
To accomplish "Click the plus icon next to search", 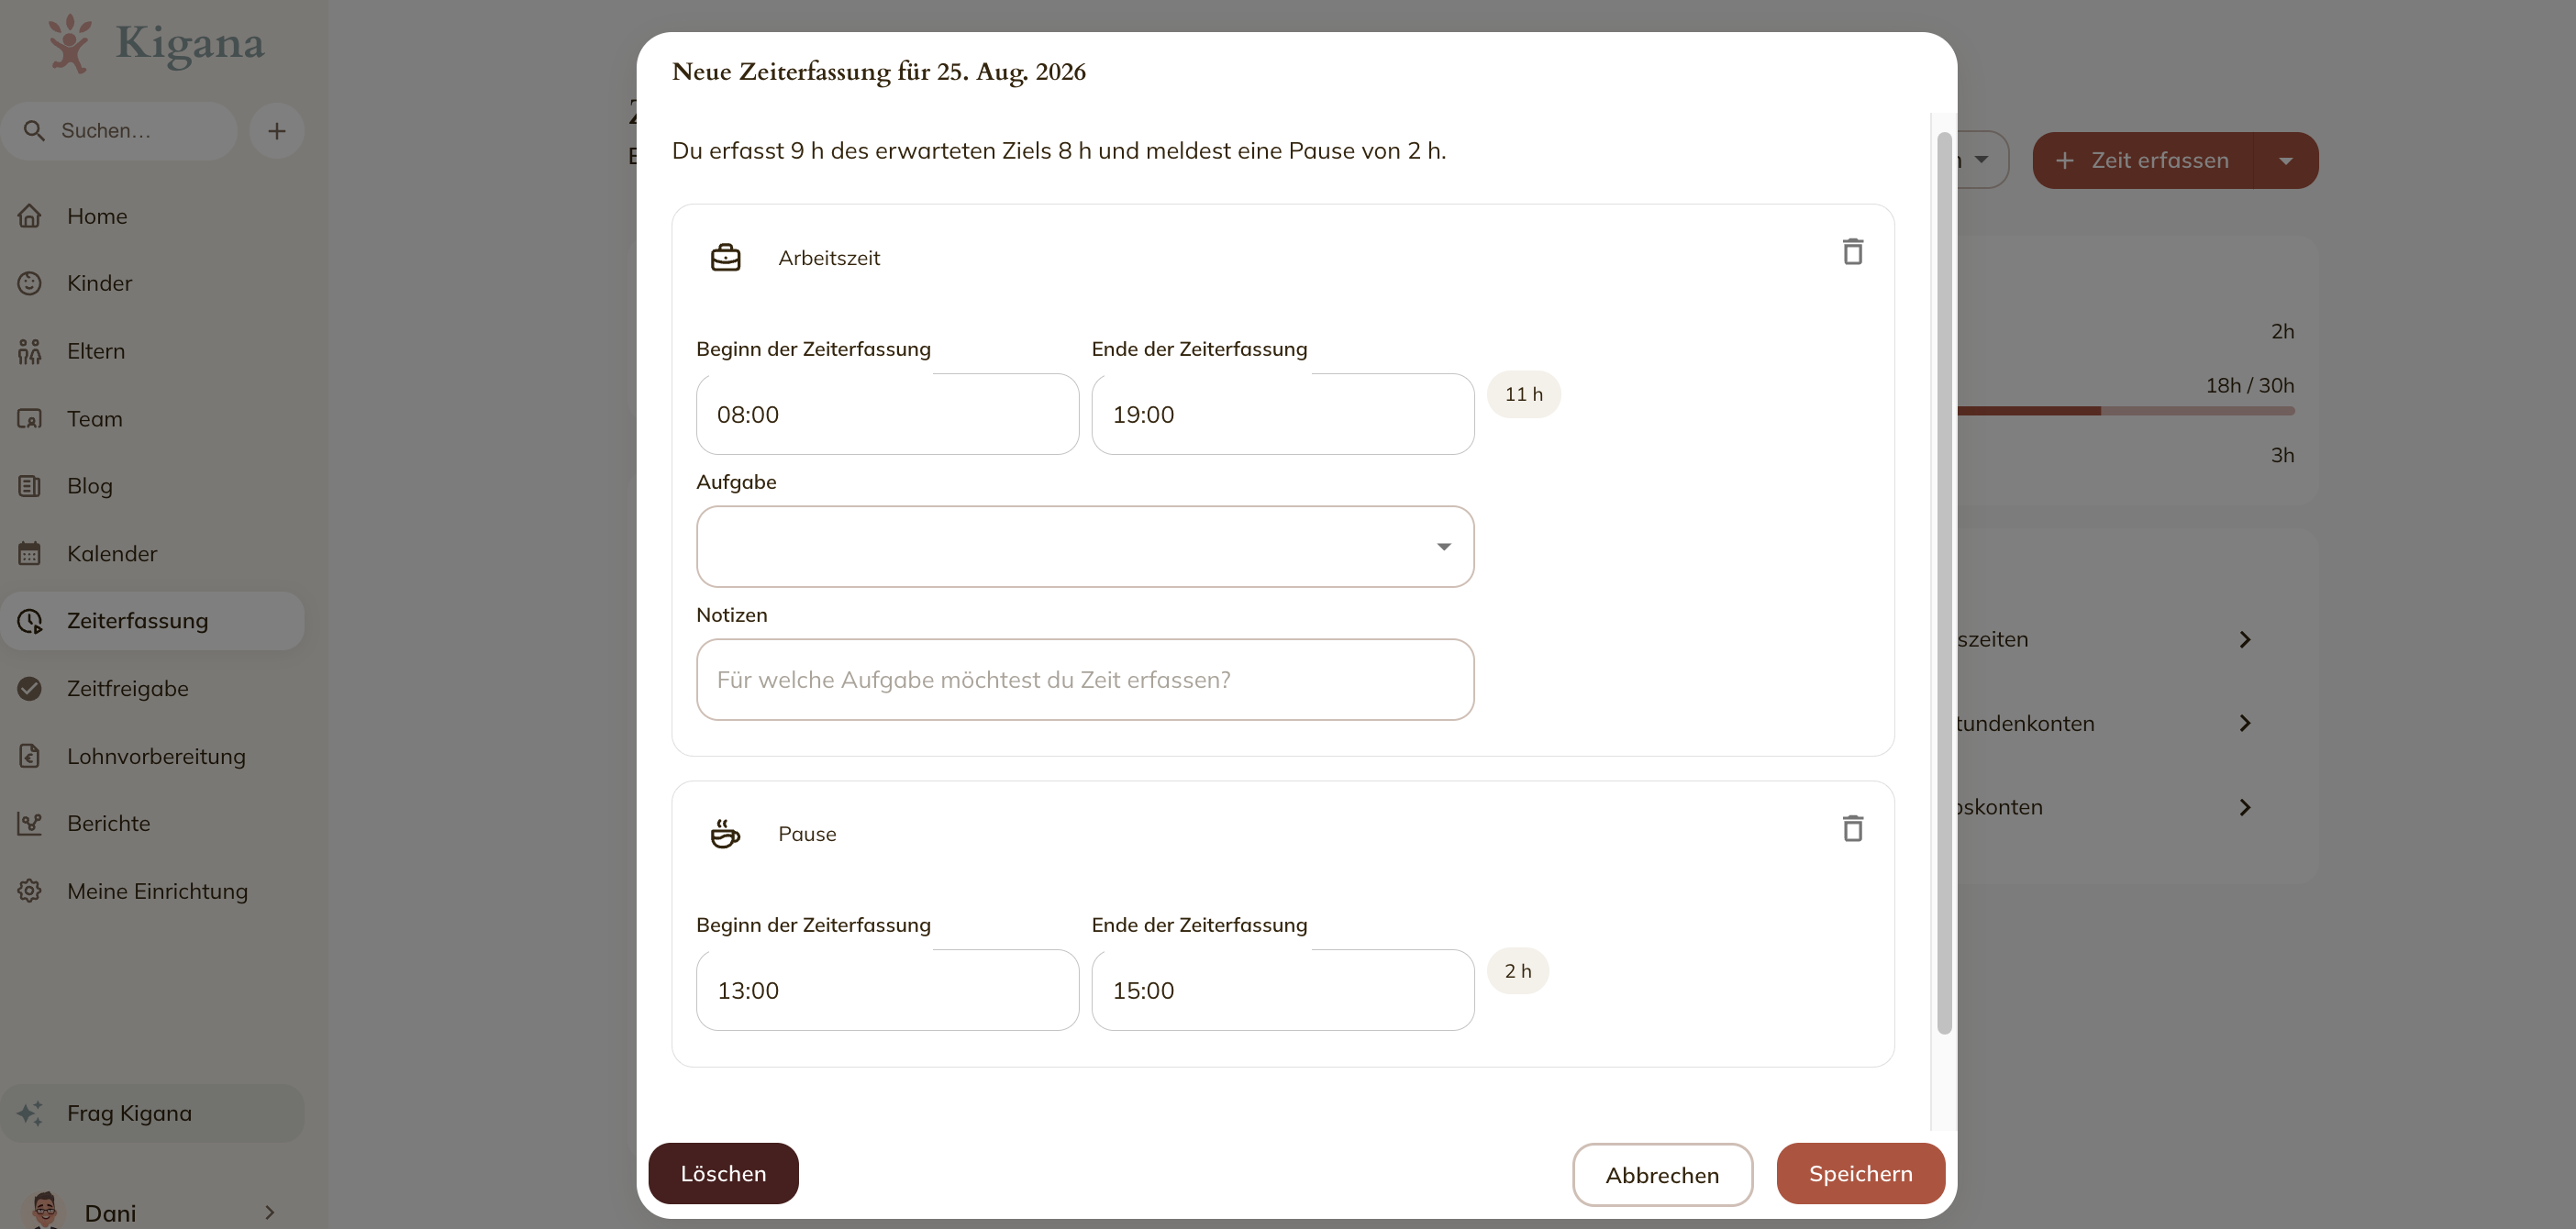I will tap(276, 131).
